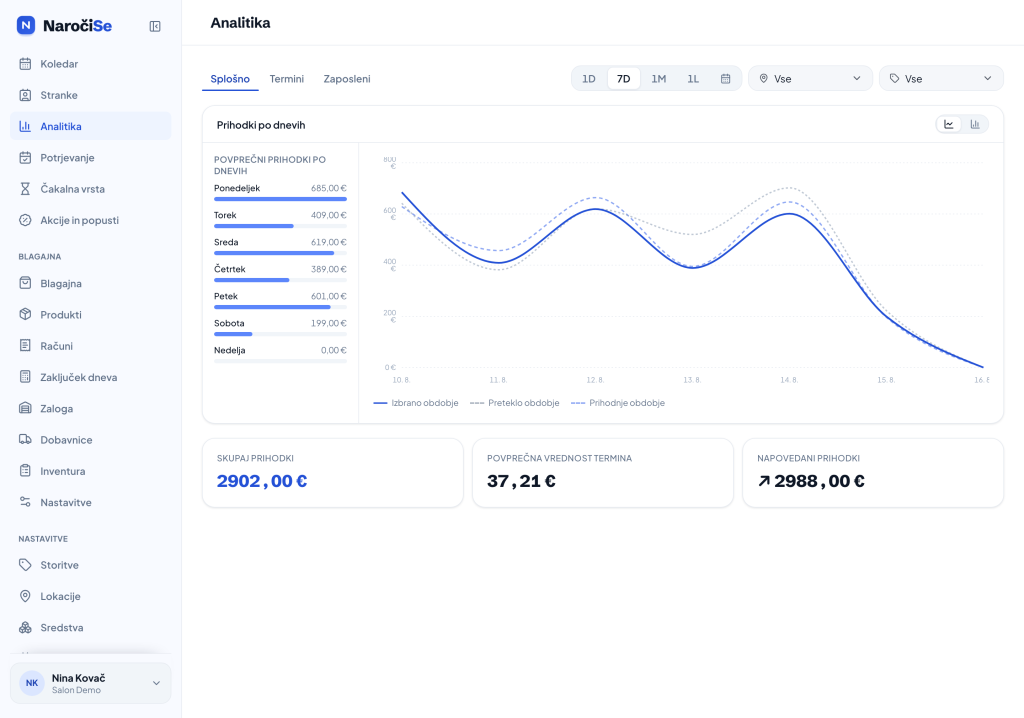Expand the Nina Kovač account menu
This screenshot has height=718, width=1024.
pyautogui.click(x=91, y=683)
